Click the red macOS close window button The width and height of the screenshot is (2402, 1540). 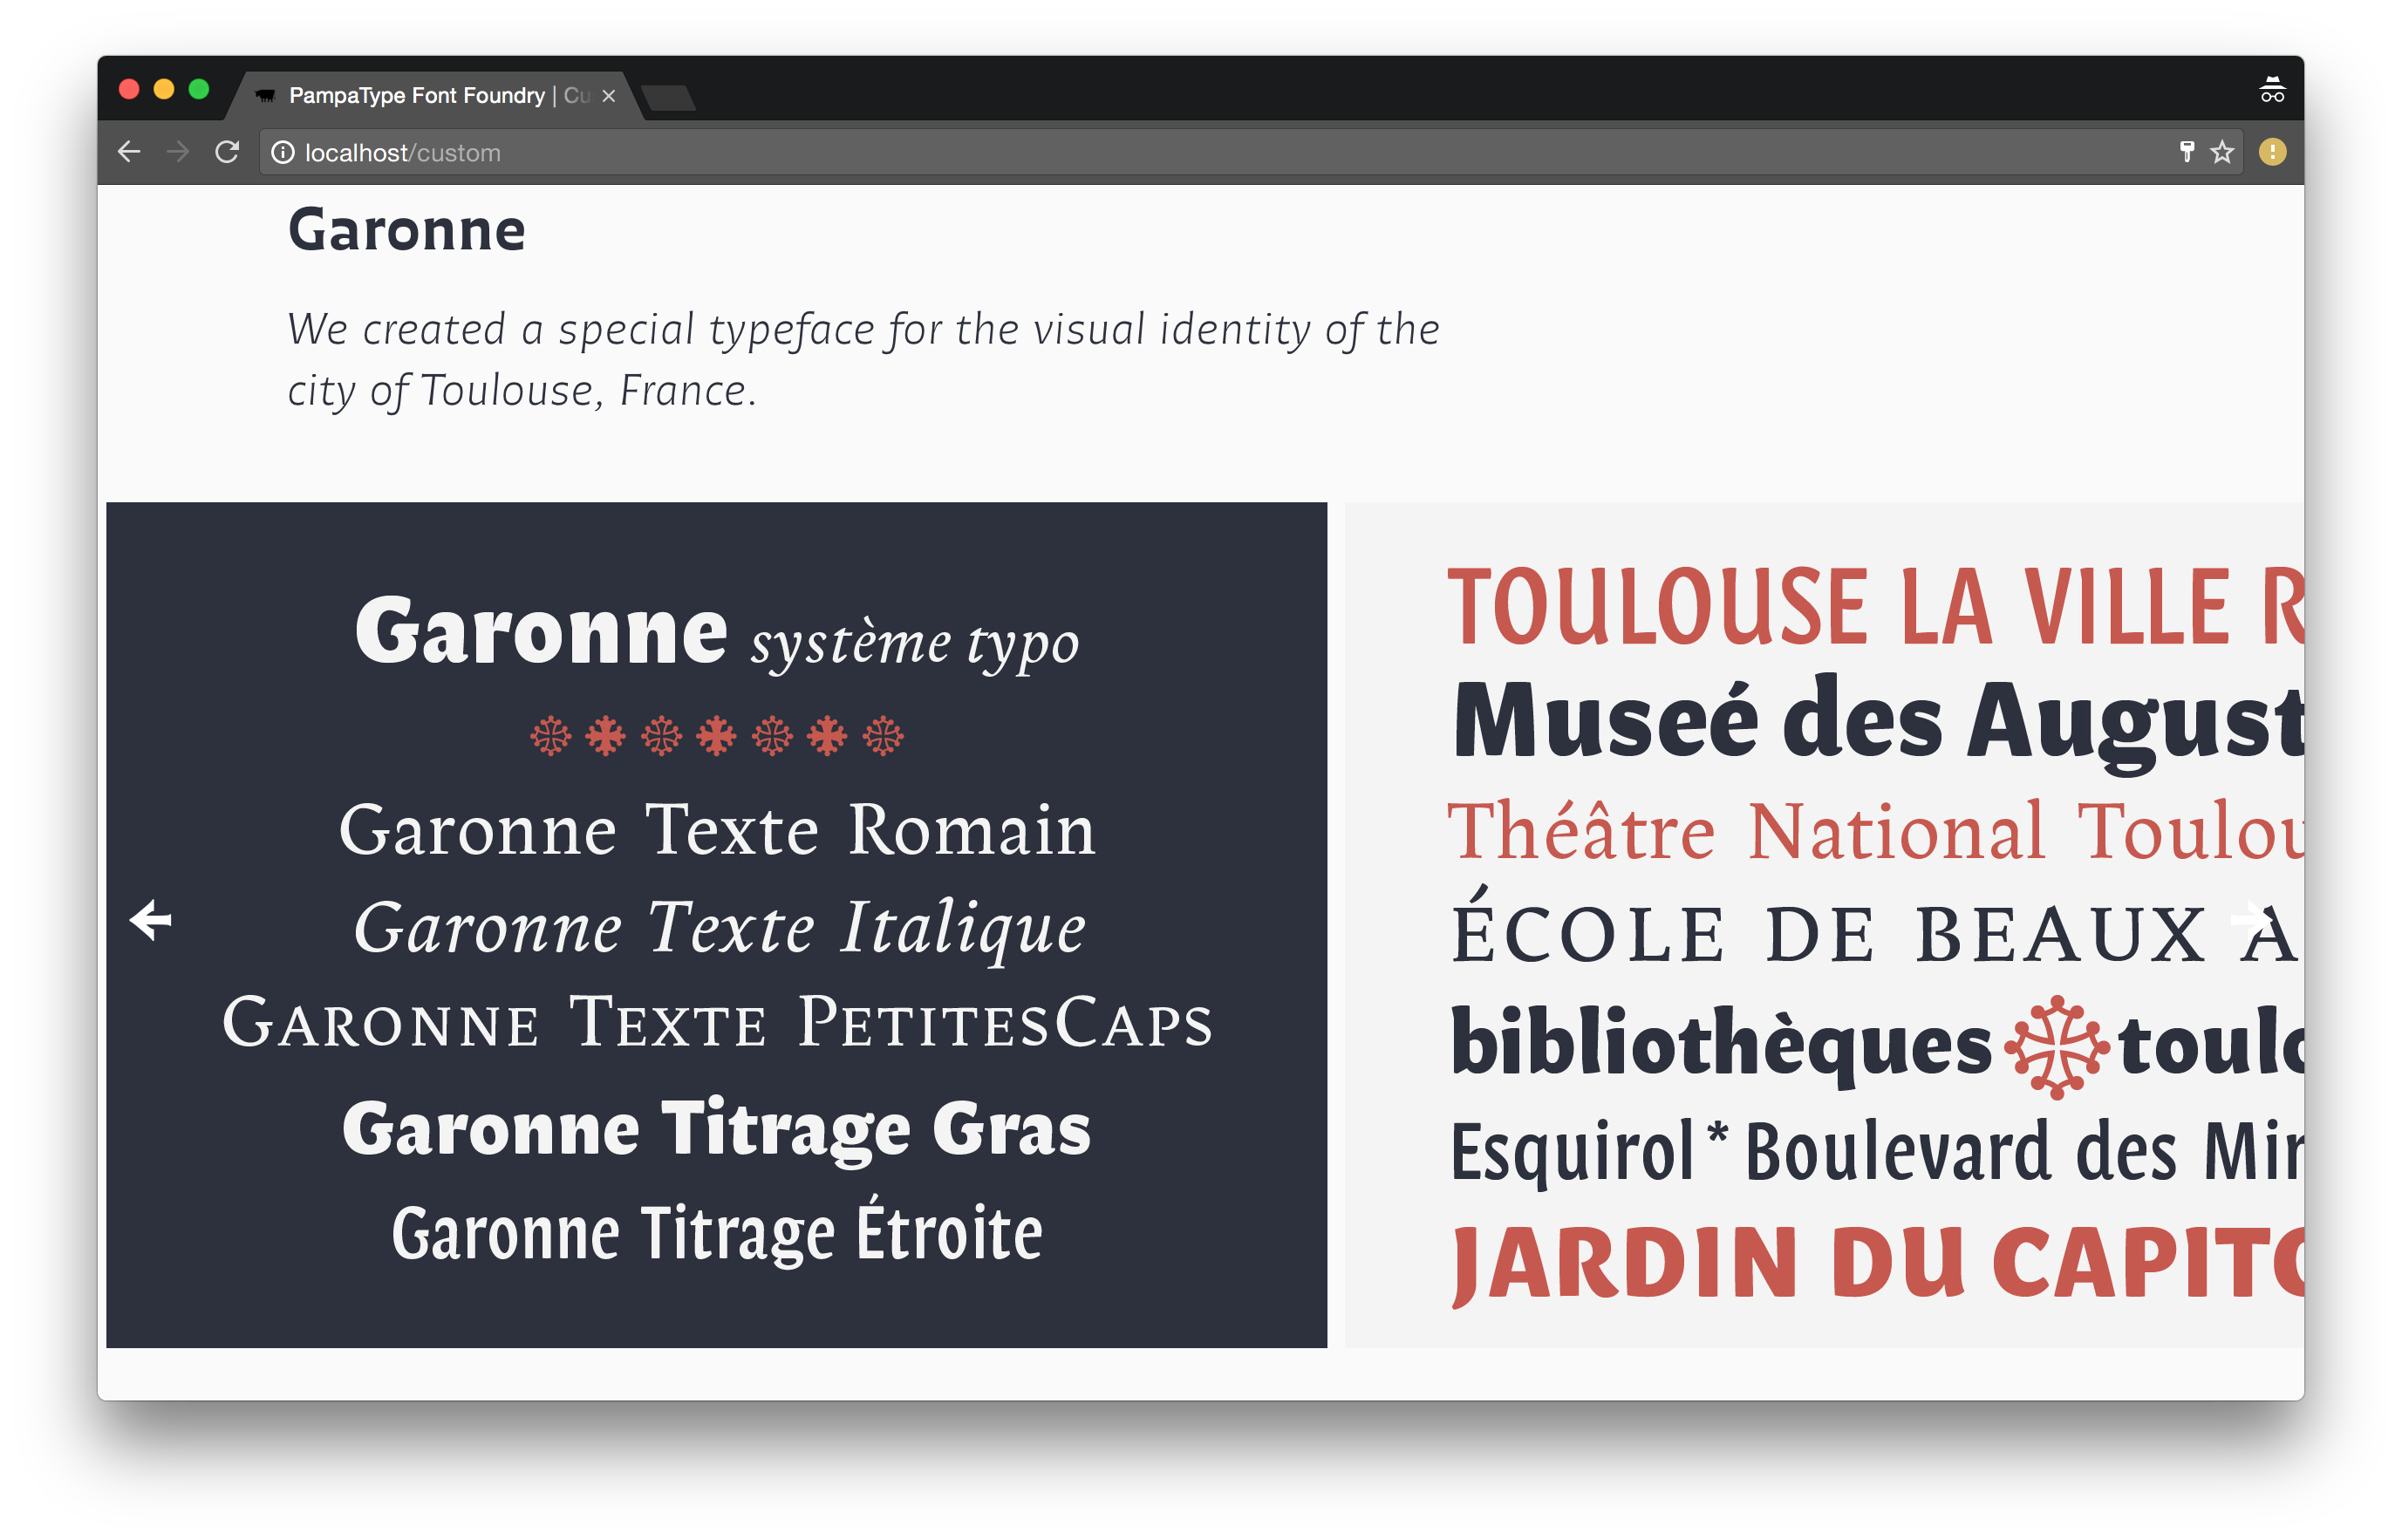point(129,90)
